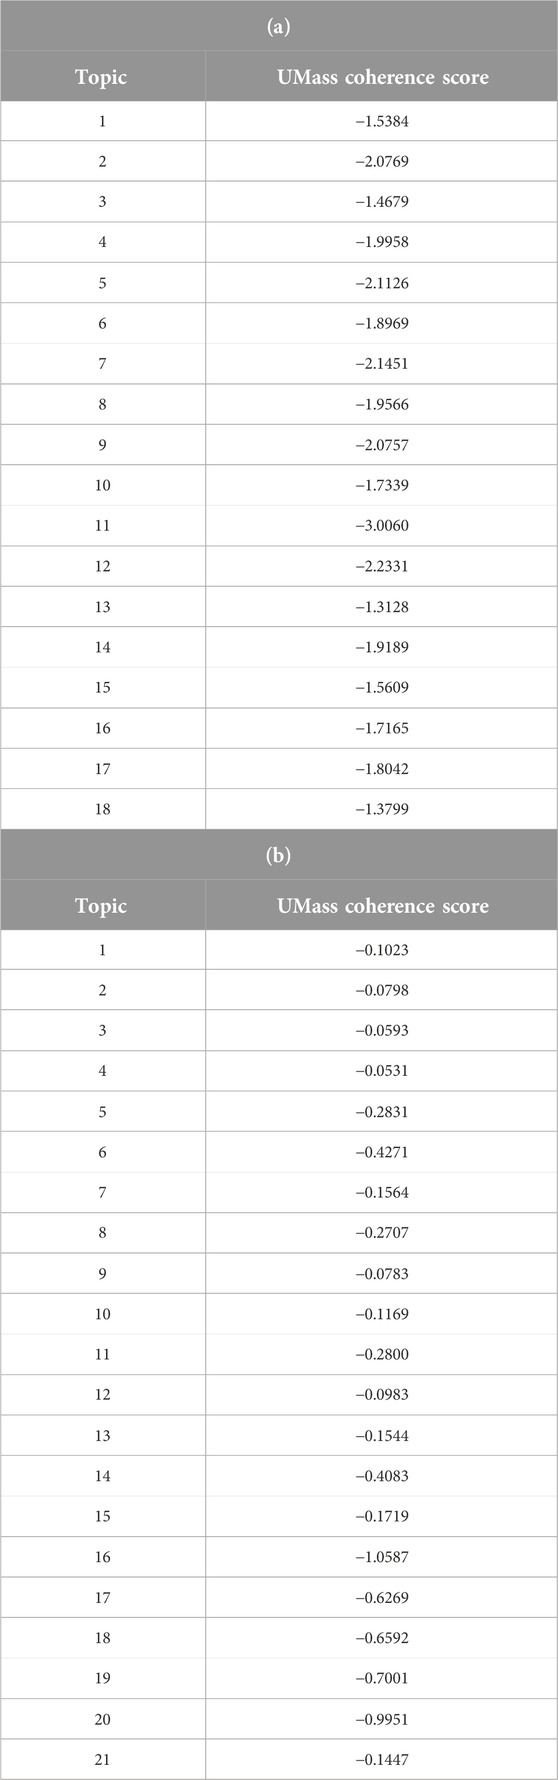Click the score −2.1451 for topic 7

pos(382,364)
